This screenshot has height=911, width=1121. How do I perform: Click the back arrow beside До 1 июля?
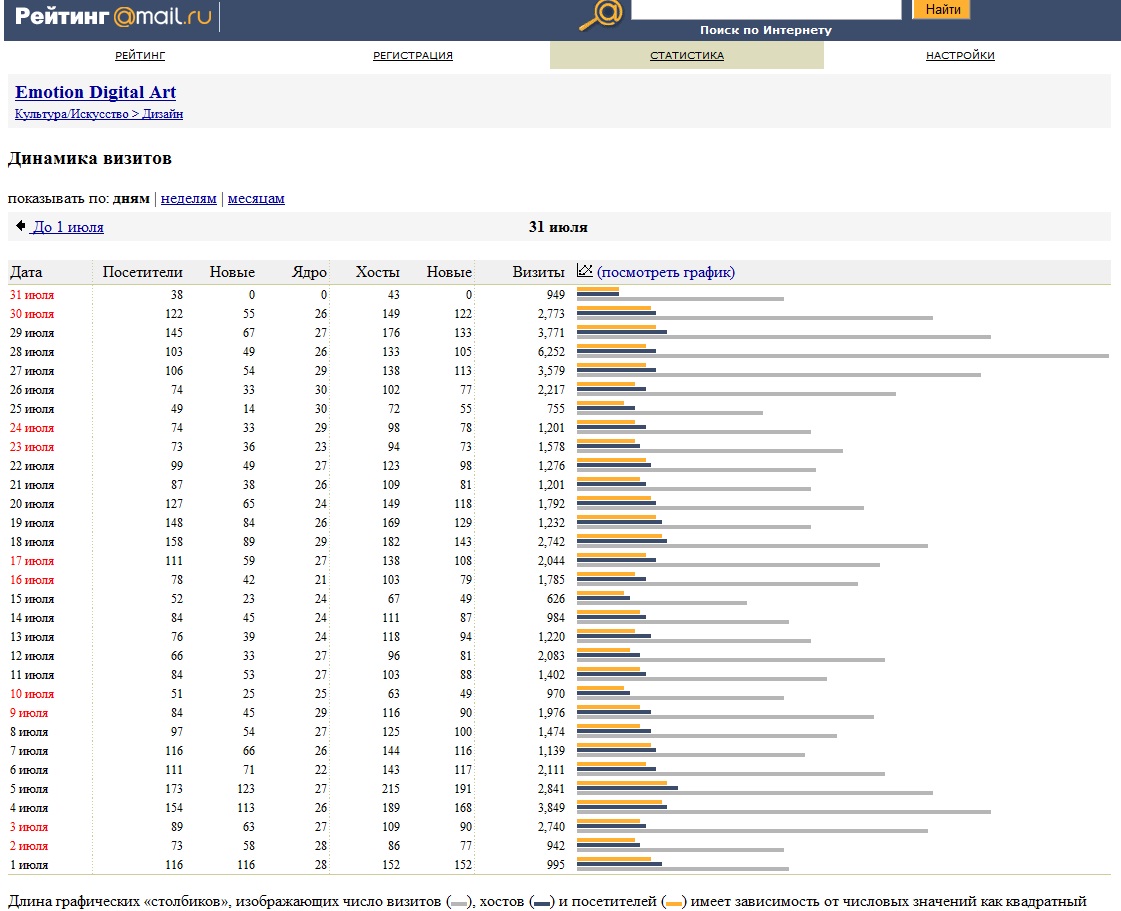20,226
